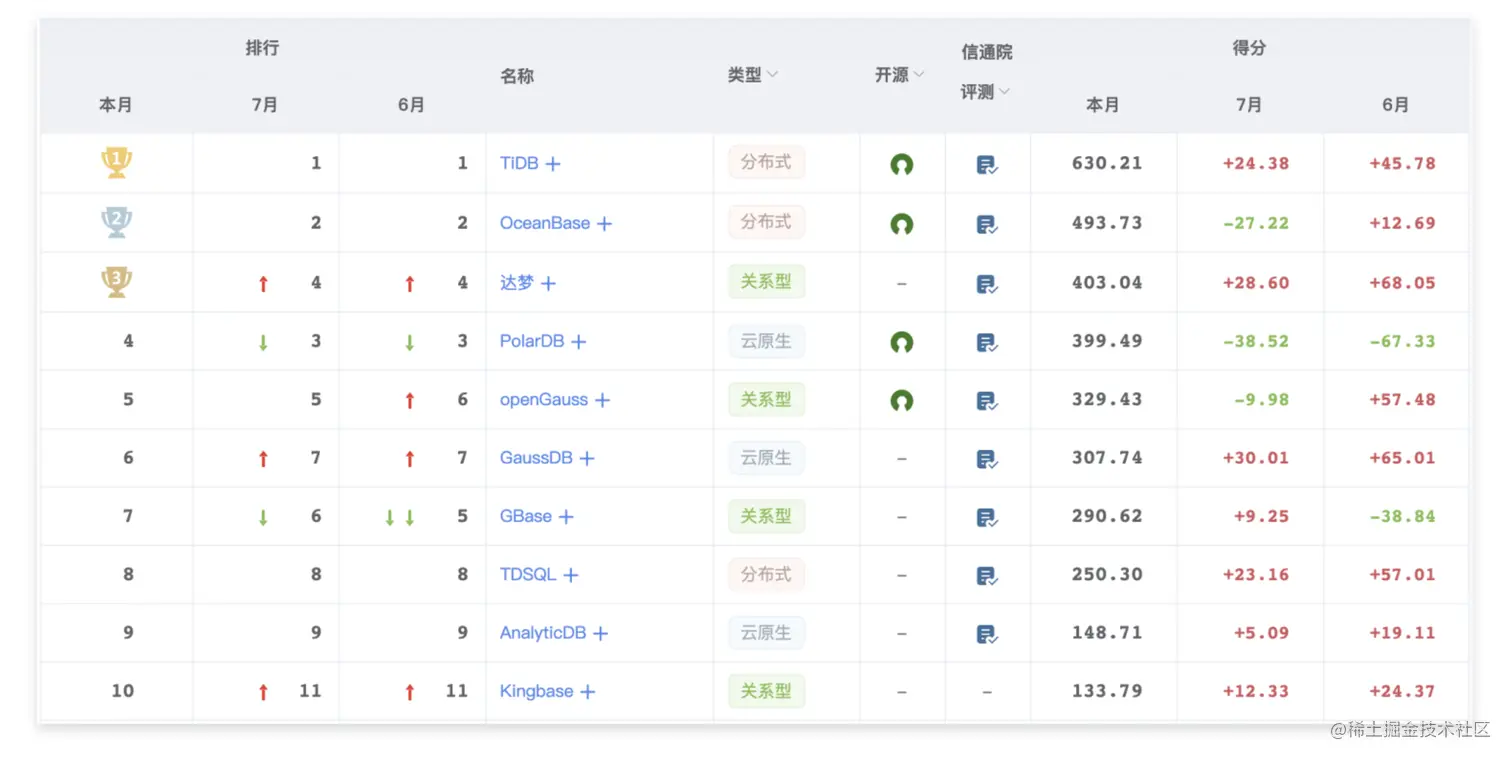
Task: Click the score value 290.62
Action: (1107, 516)
